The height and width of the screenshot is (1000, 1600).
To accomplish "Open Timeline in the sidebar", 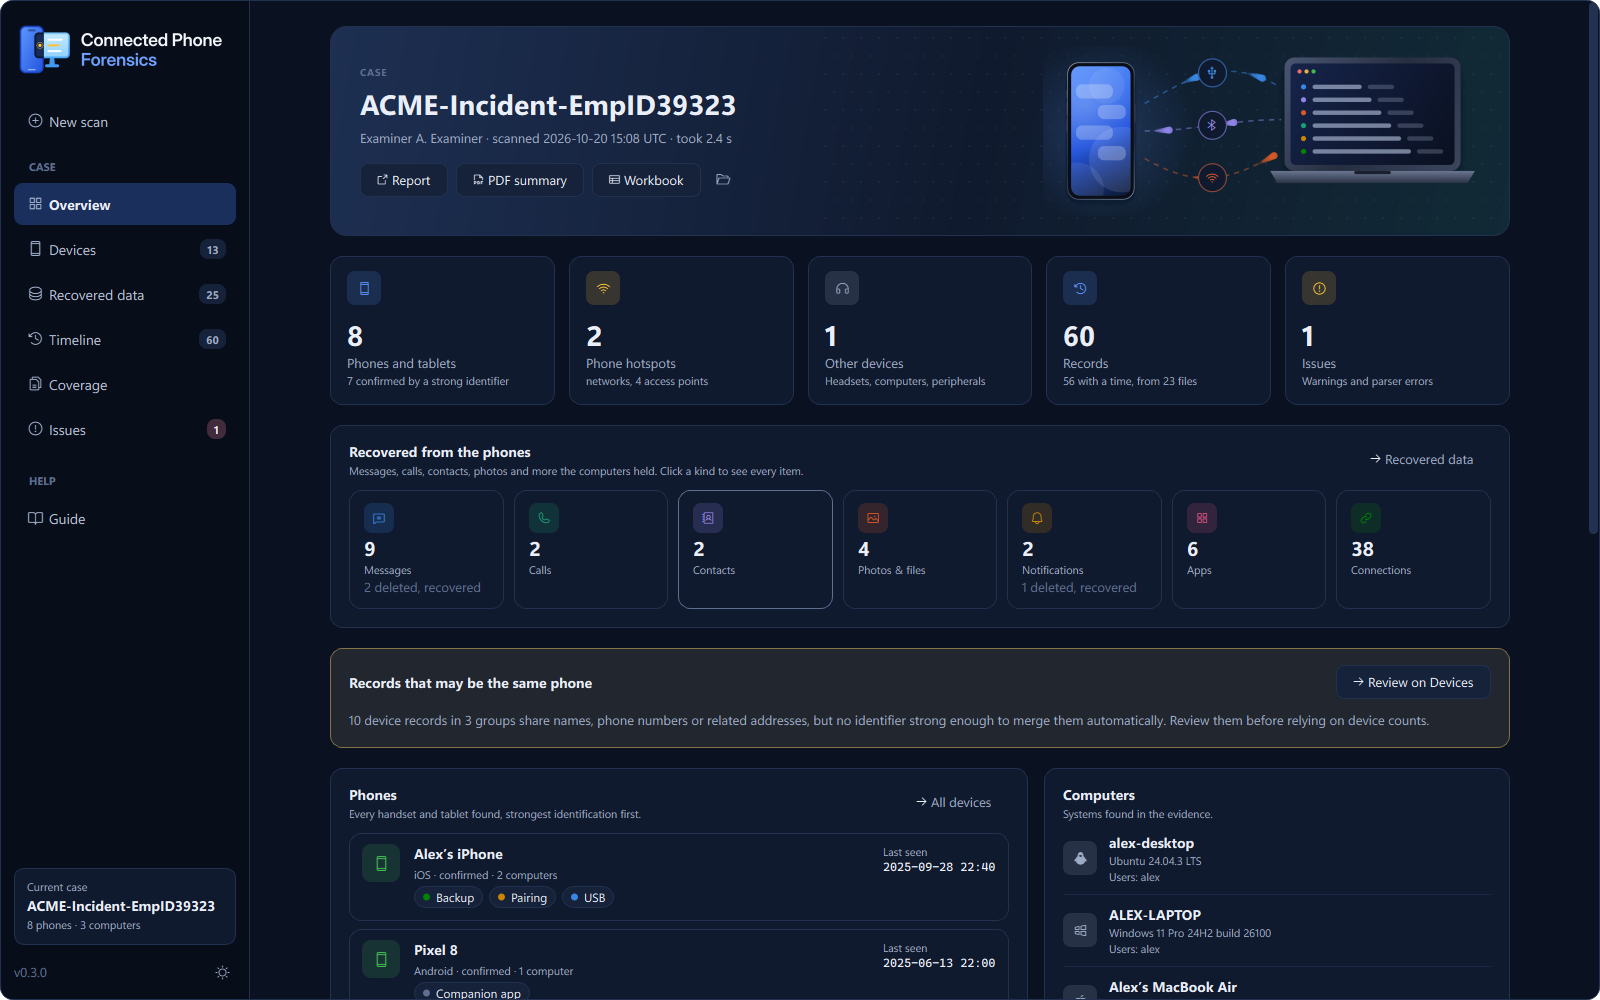I will click(125, 340).
